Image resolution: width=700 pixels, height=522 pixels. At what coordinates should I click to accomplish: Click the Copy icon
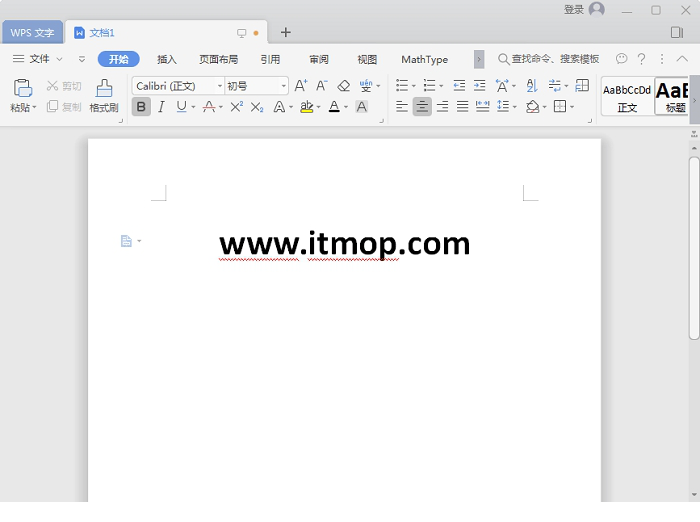52,106
